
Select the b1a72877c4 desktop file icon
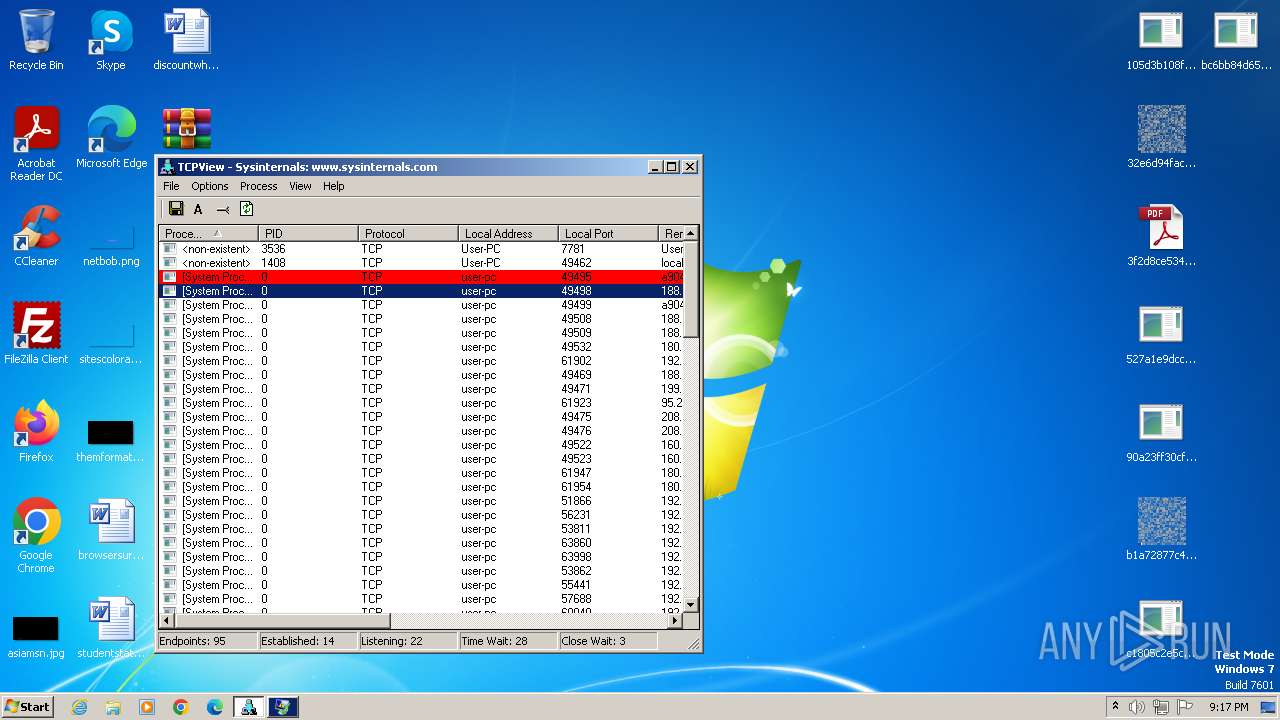click(1161, 530)
